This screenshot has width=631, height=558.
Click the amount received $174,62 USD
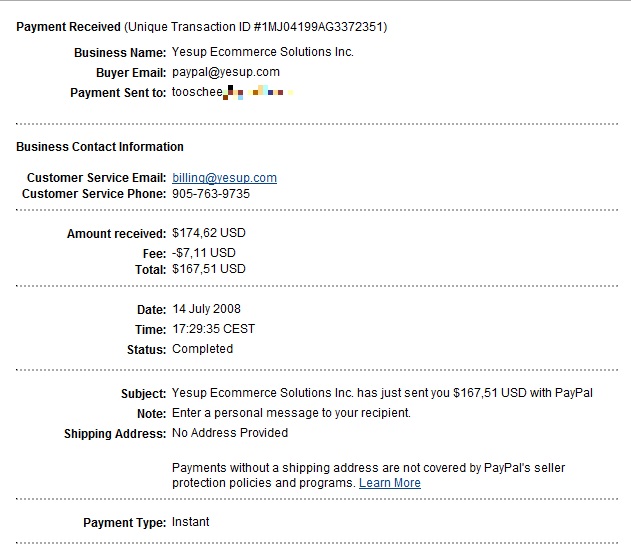click(x=209, y=233)
